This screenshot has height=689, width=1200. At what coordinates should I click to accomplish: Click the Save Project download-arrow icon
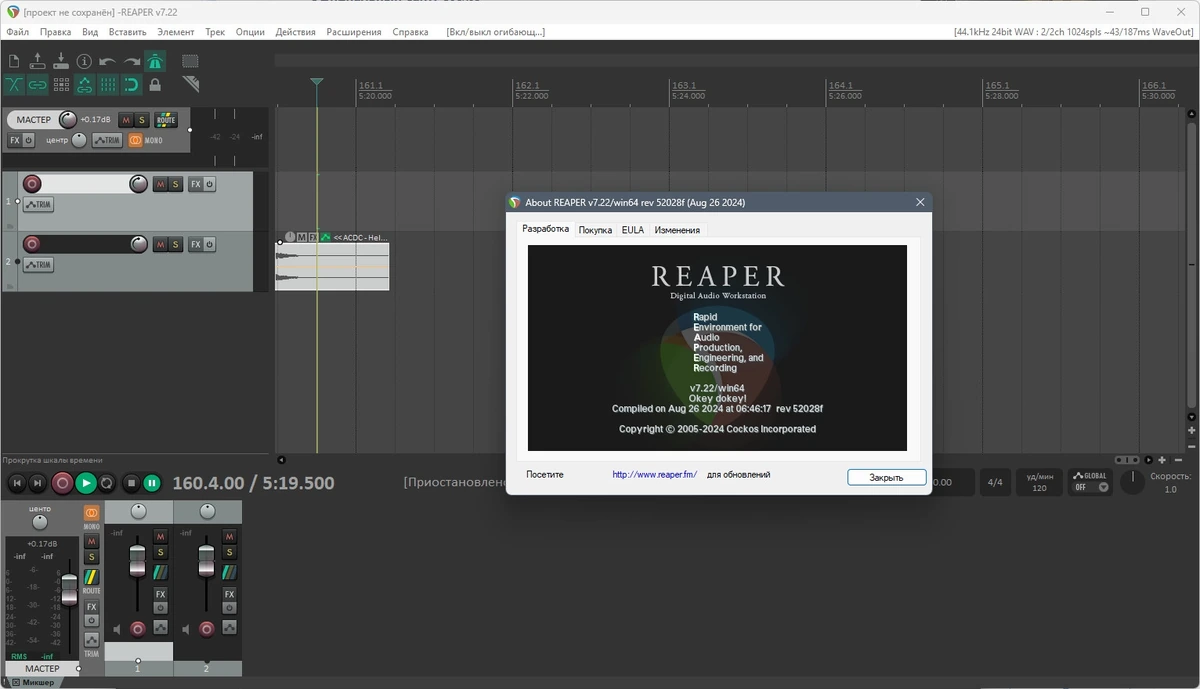point(61,61)
